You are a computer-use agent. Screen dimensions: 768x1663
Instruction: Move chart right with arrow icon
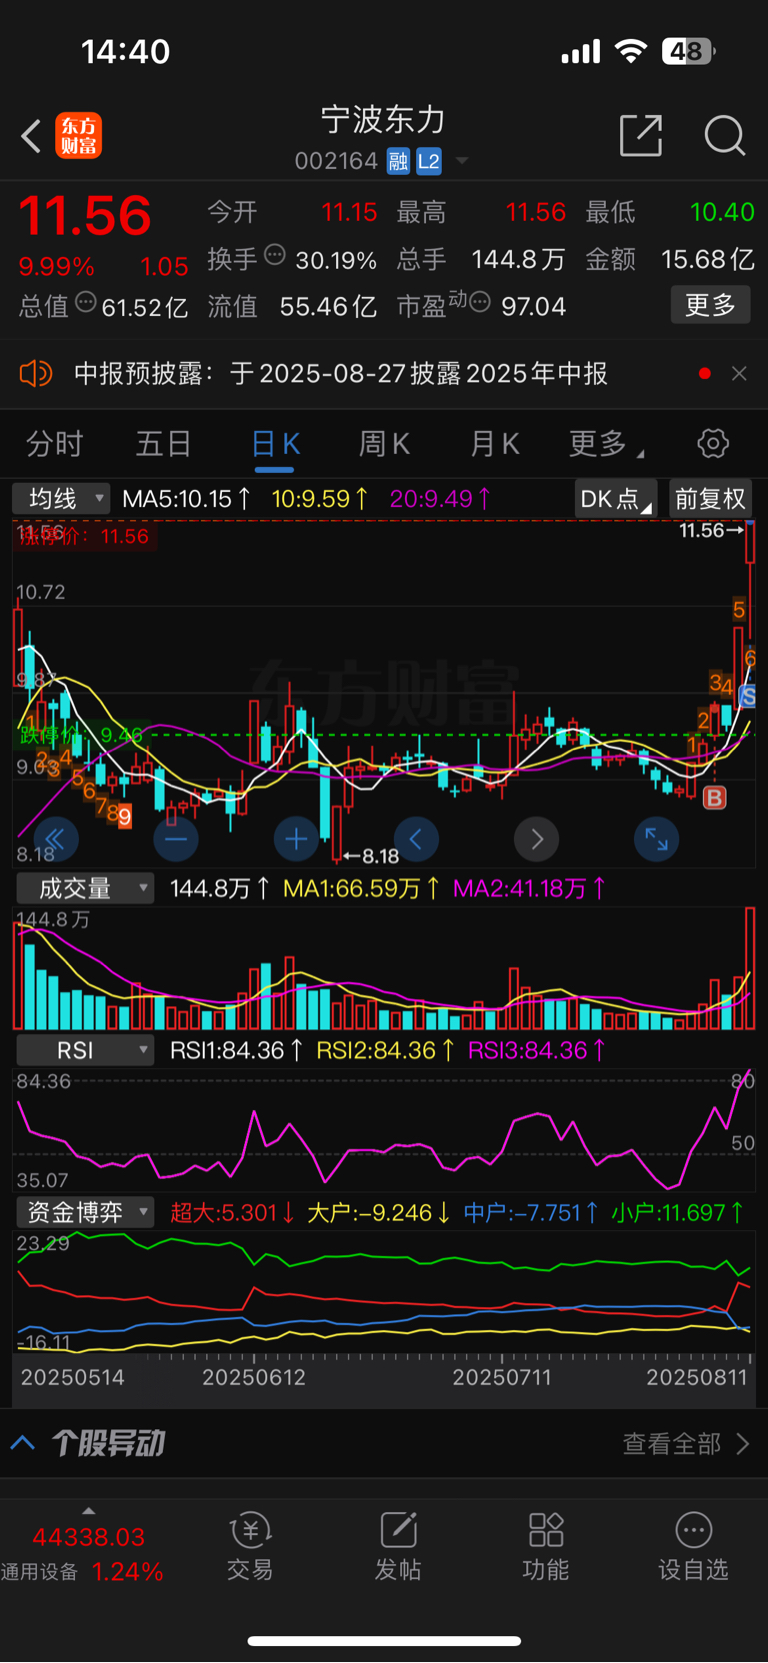[536, 839]
